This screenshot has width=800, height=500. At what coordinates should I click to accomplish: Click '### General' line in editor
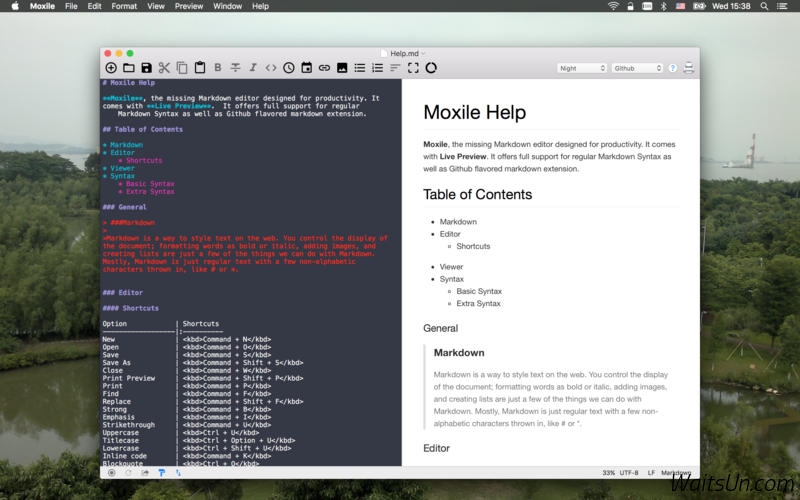pyautogui.click(x=124, y=207)
